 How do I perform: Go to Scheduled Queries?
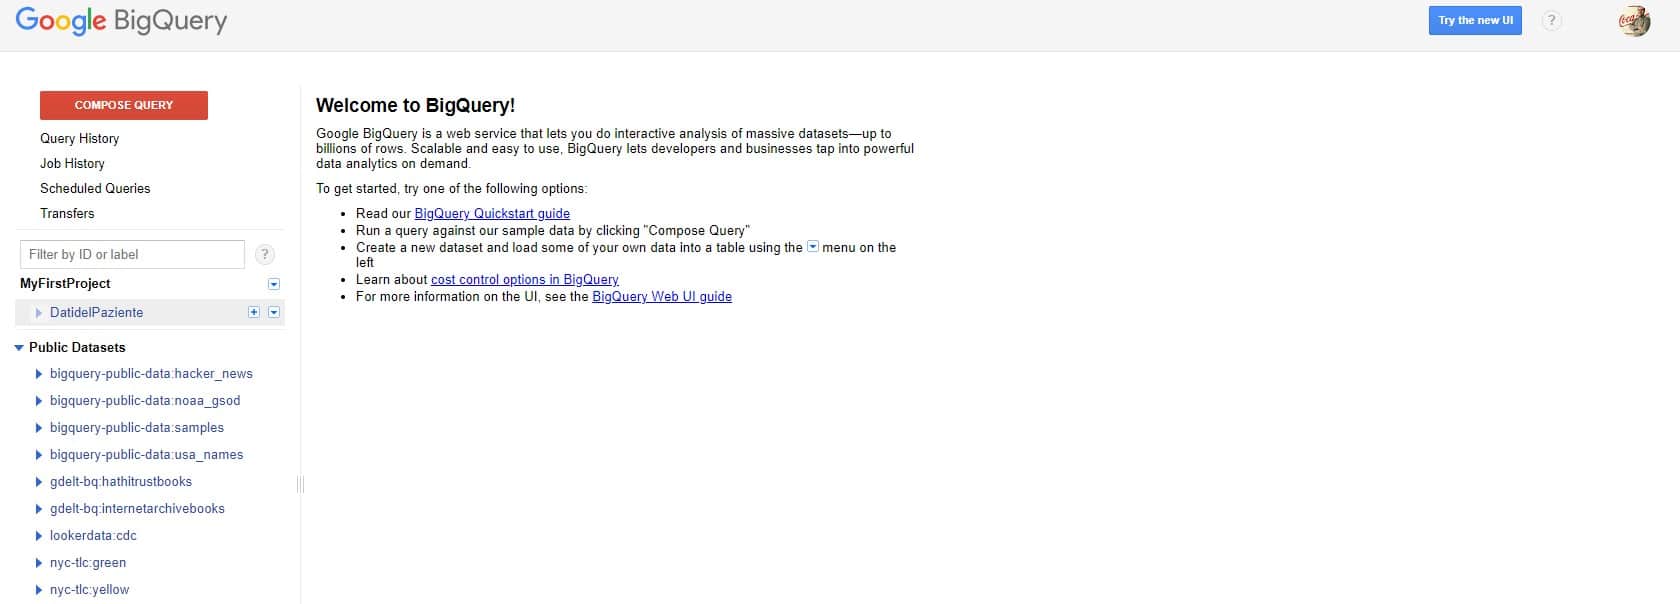pos(95,189)
